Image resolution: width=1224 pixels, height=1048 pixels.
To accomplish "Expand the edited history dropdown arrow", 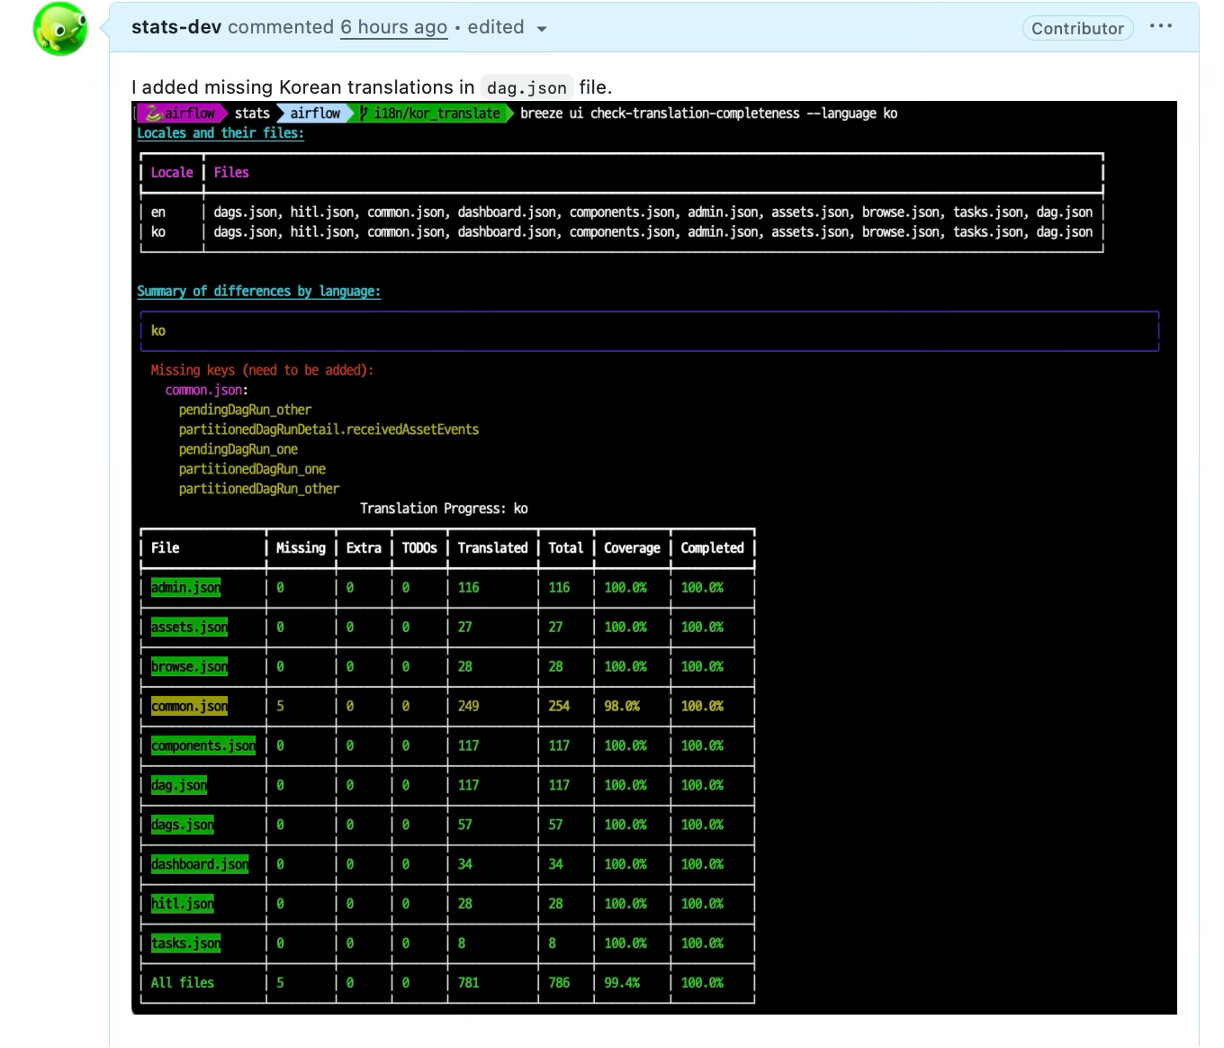I will pyautogui.click(x=542, y=29).
